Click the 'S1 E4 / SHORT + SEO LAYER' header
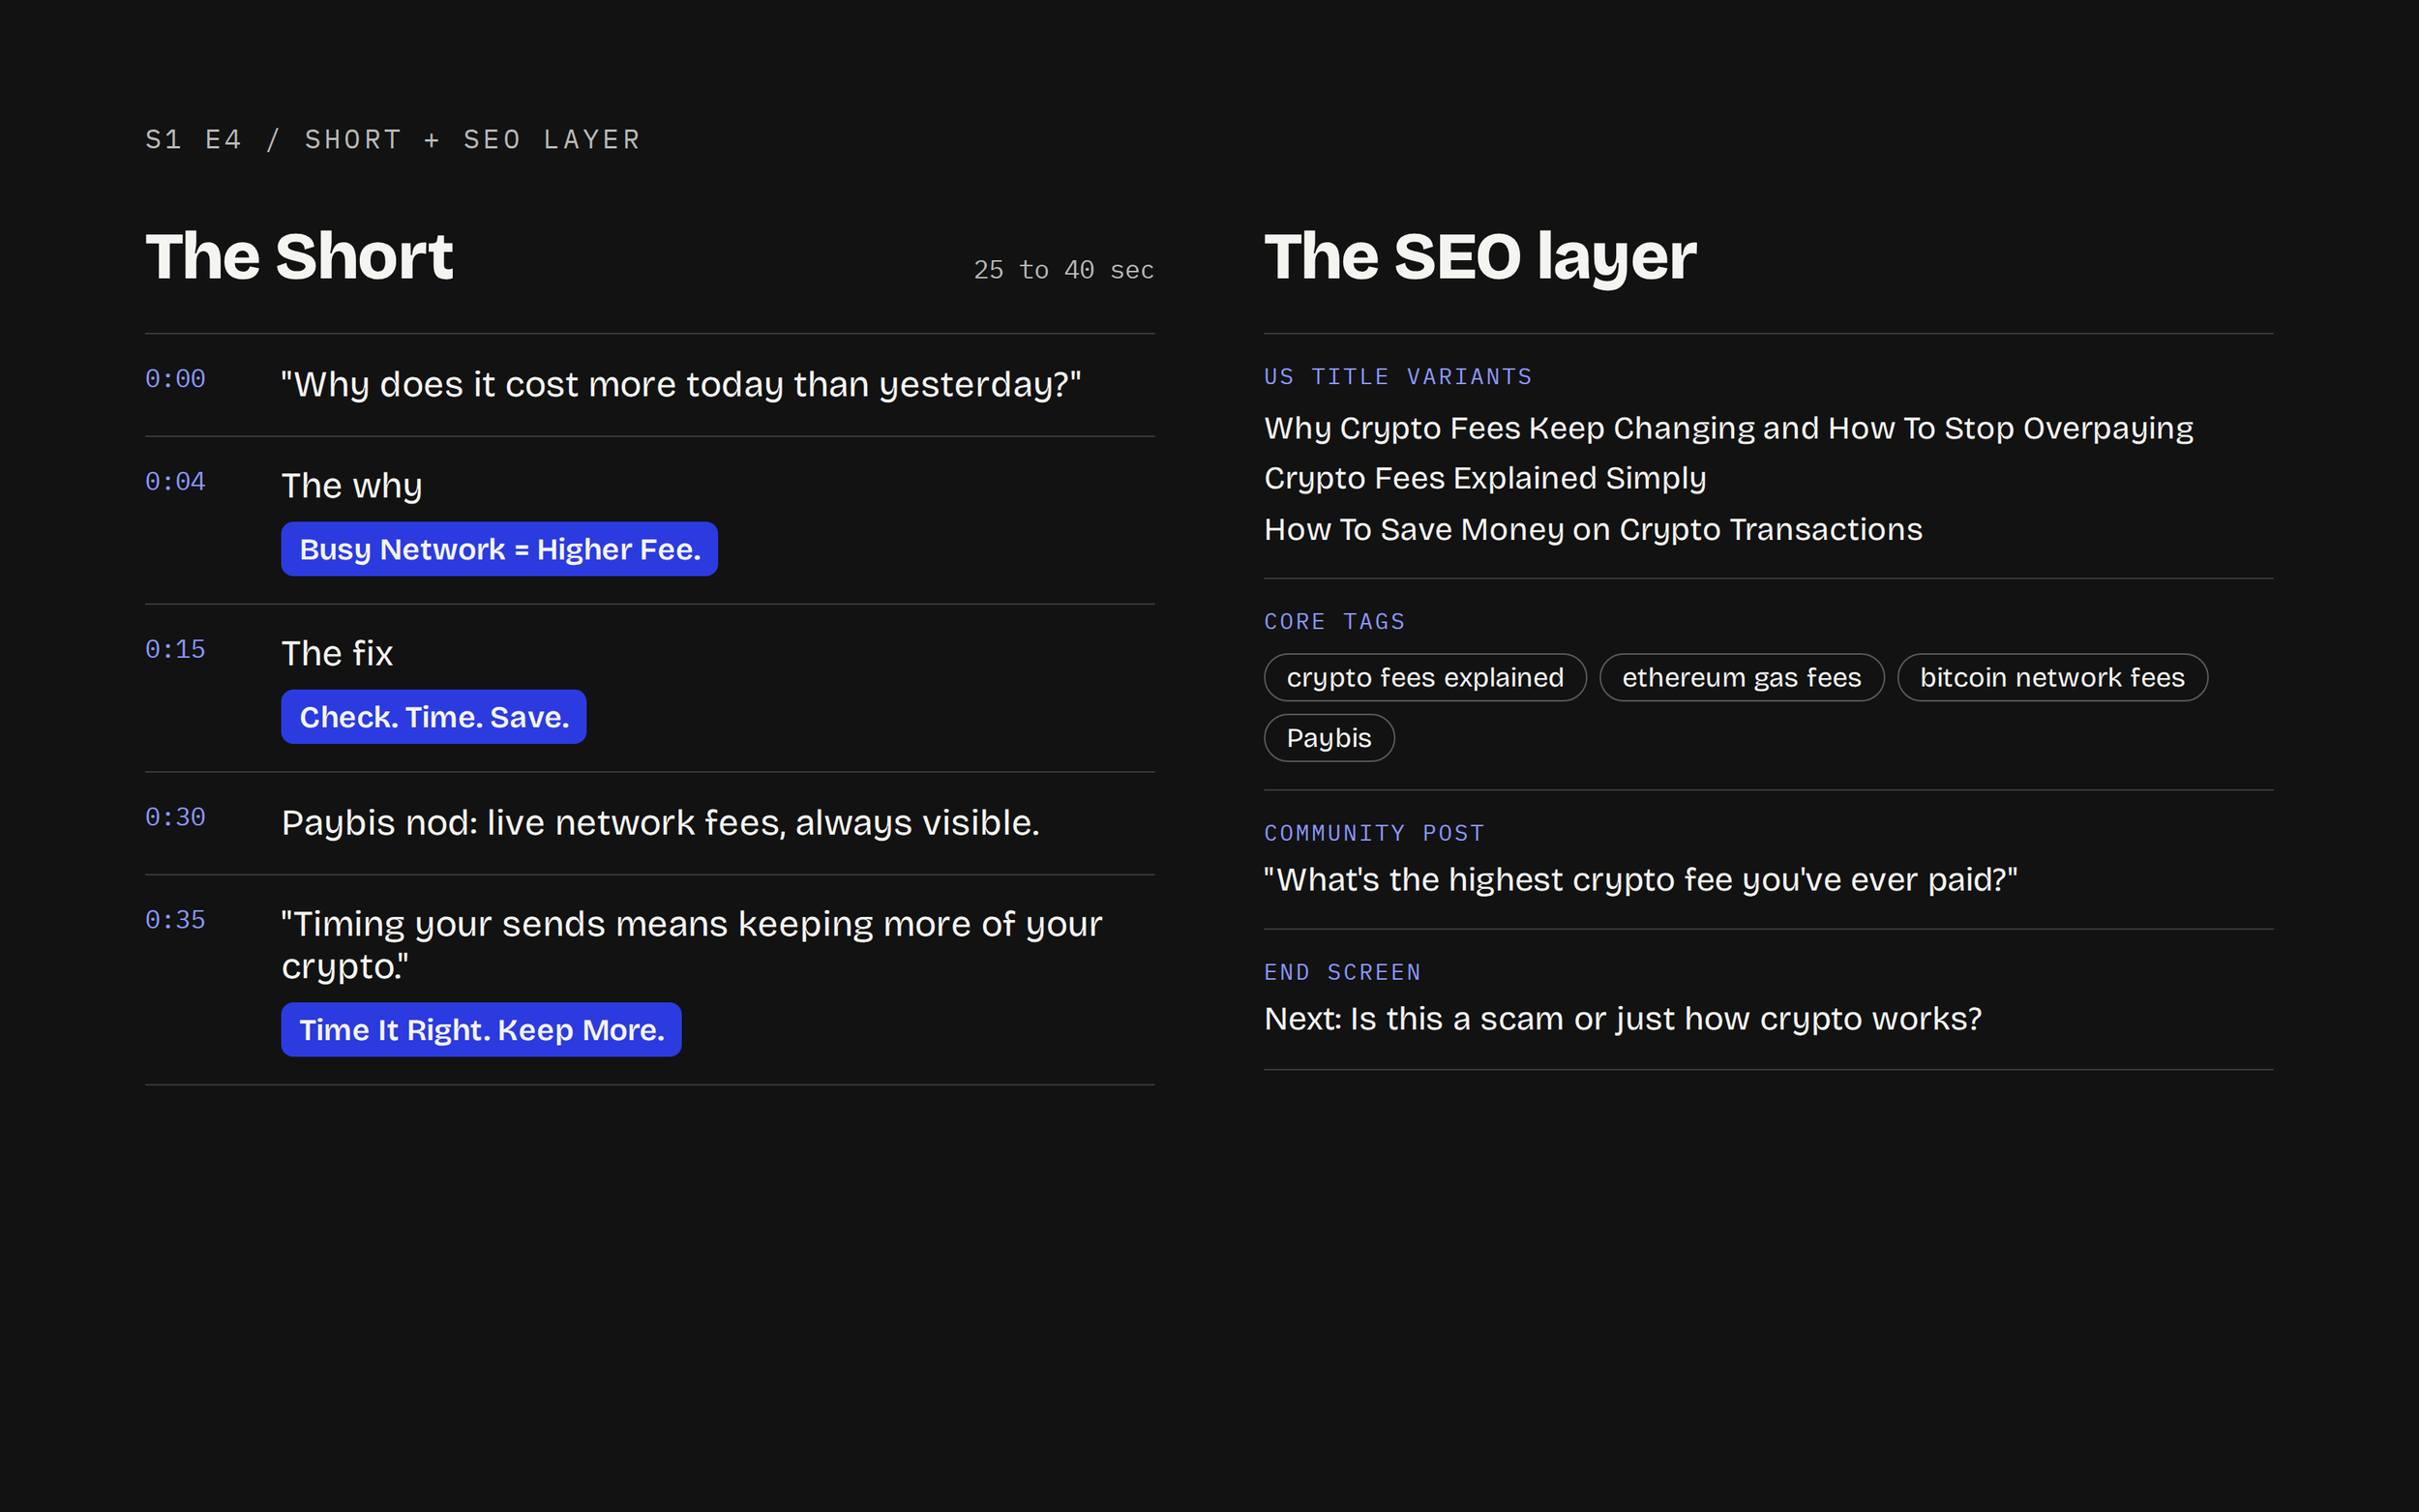The width and height of the screenshot is (2419, 1512). (x=393, y=139)
